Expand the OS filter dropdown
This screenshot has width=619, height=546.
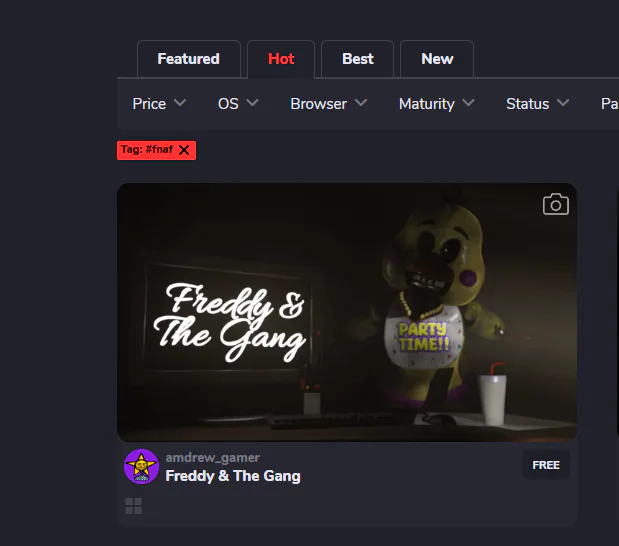point(238,104)
